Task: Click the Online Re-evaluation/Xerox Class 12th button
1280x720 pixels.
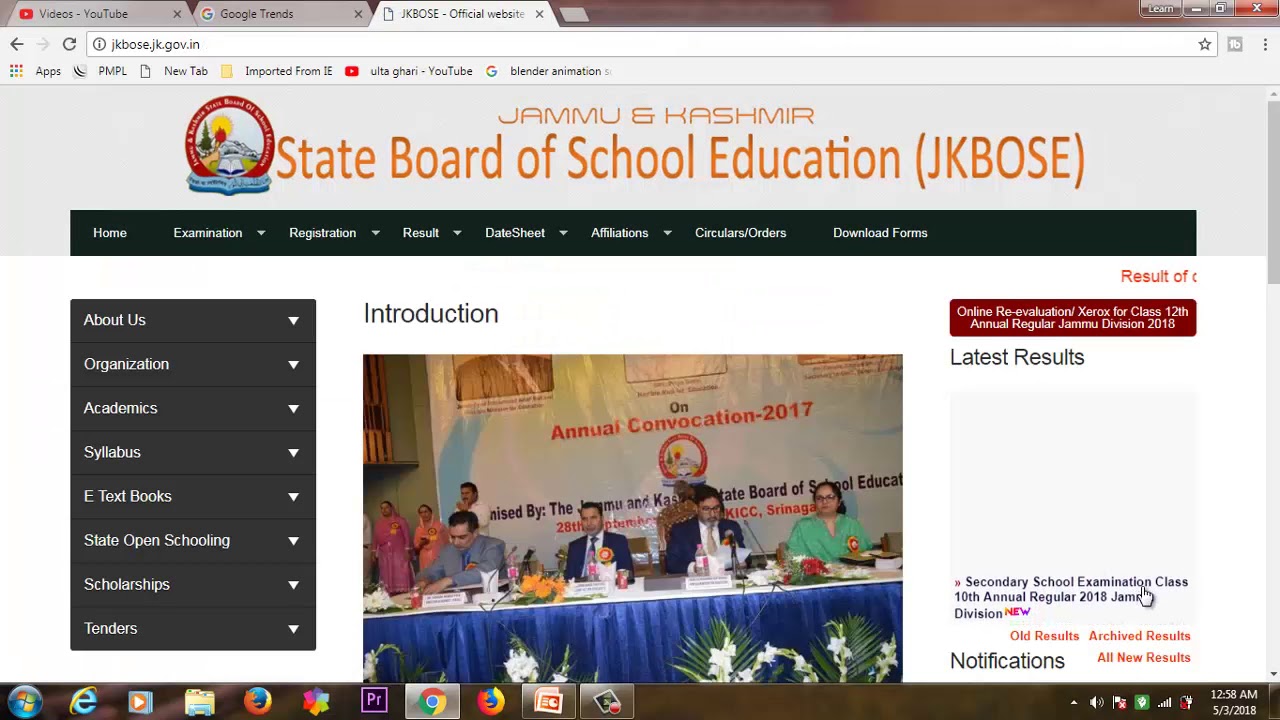Action: (x=1072, y=318)
